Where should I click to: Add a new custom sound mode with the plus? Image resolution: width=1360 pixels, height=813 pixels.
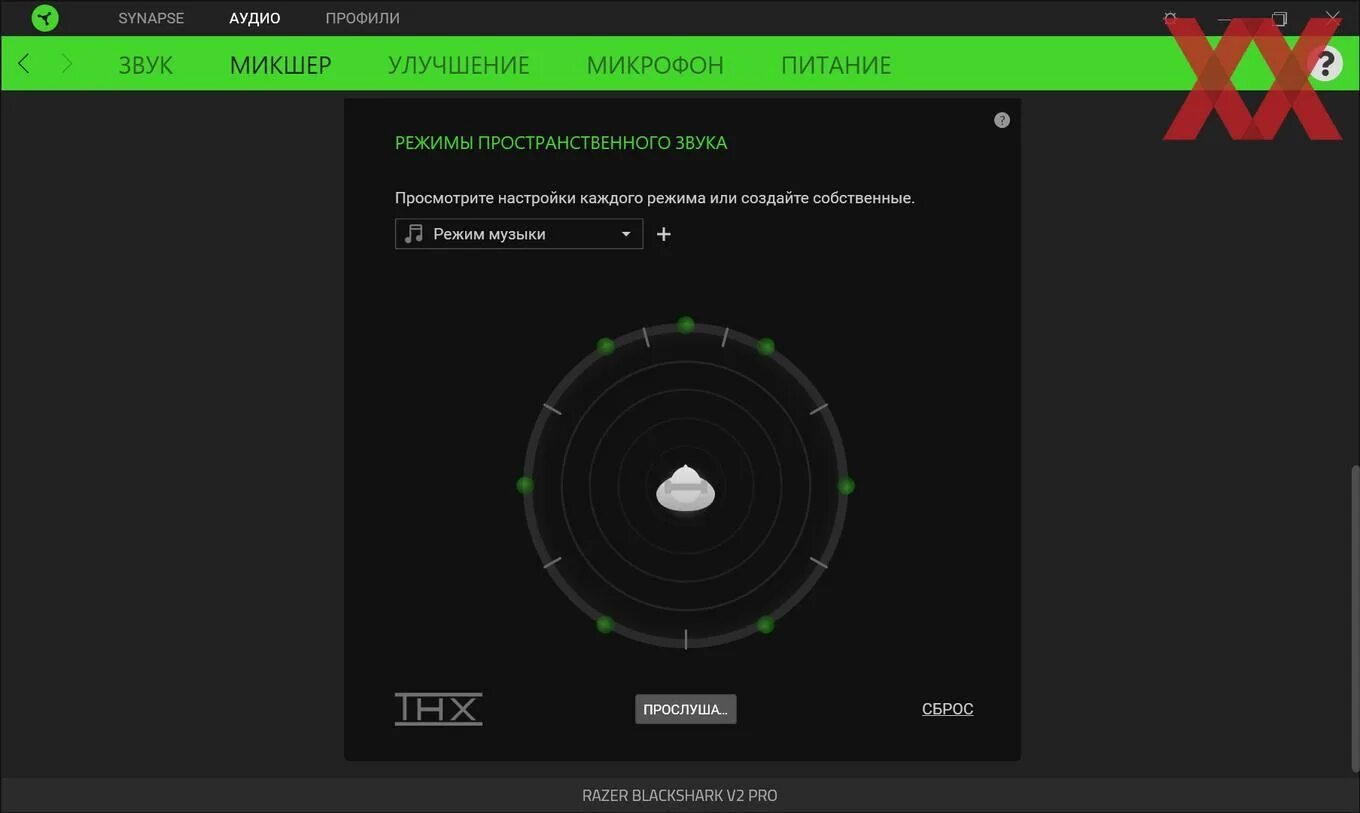click(663, 233)
